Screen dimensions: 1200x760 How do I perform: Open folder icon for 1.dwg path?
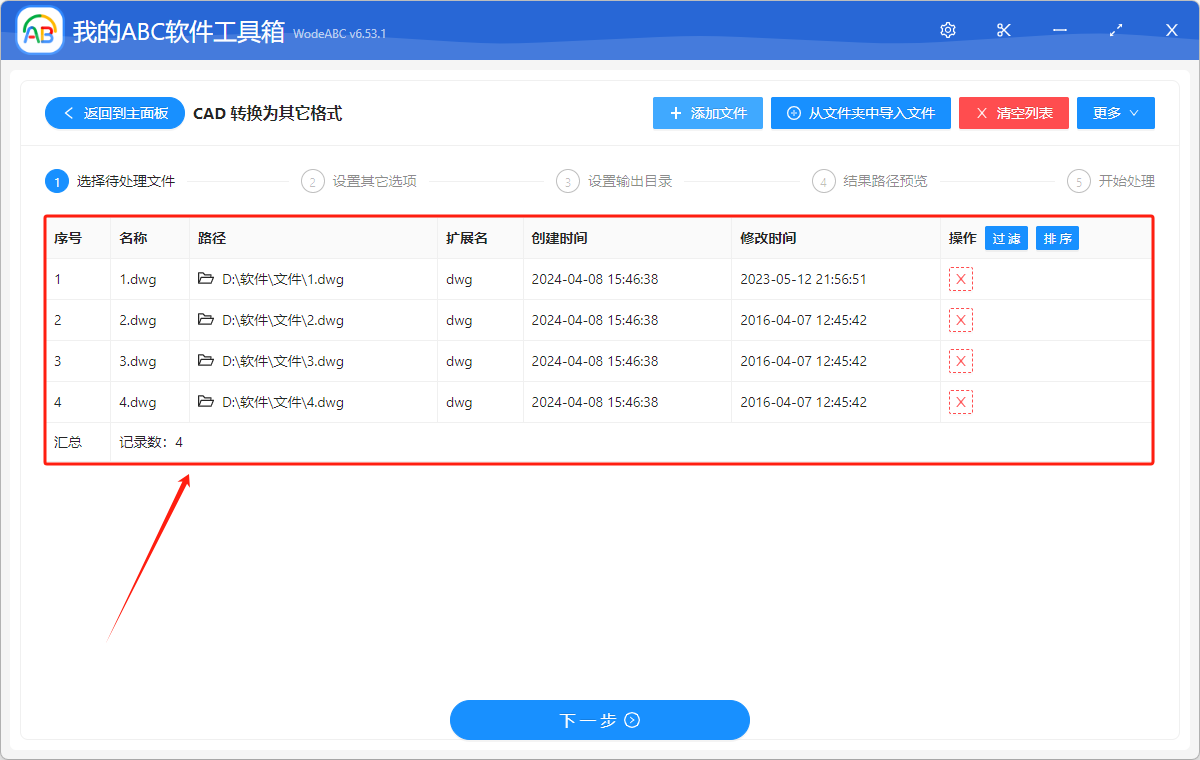tap(206, 280)
